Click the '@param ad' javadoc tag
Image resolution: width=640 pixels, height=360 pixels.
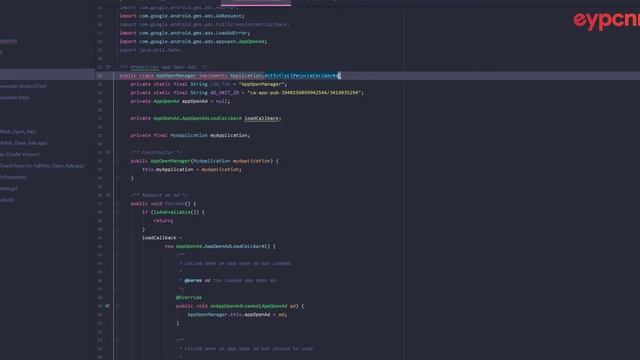tap(198, 281)
